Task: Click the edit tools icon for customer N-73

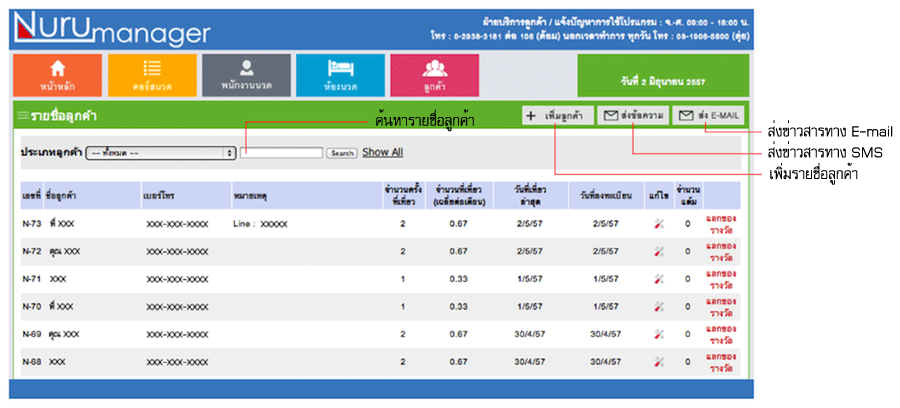Action: point(657,223)
